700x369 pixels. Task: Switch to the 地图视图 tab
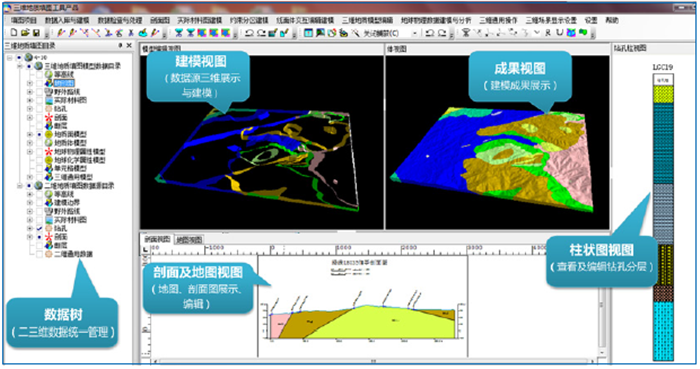click(189, 240)
